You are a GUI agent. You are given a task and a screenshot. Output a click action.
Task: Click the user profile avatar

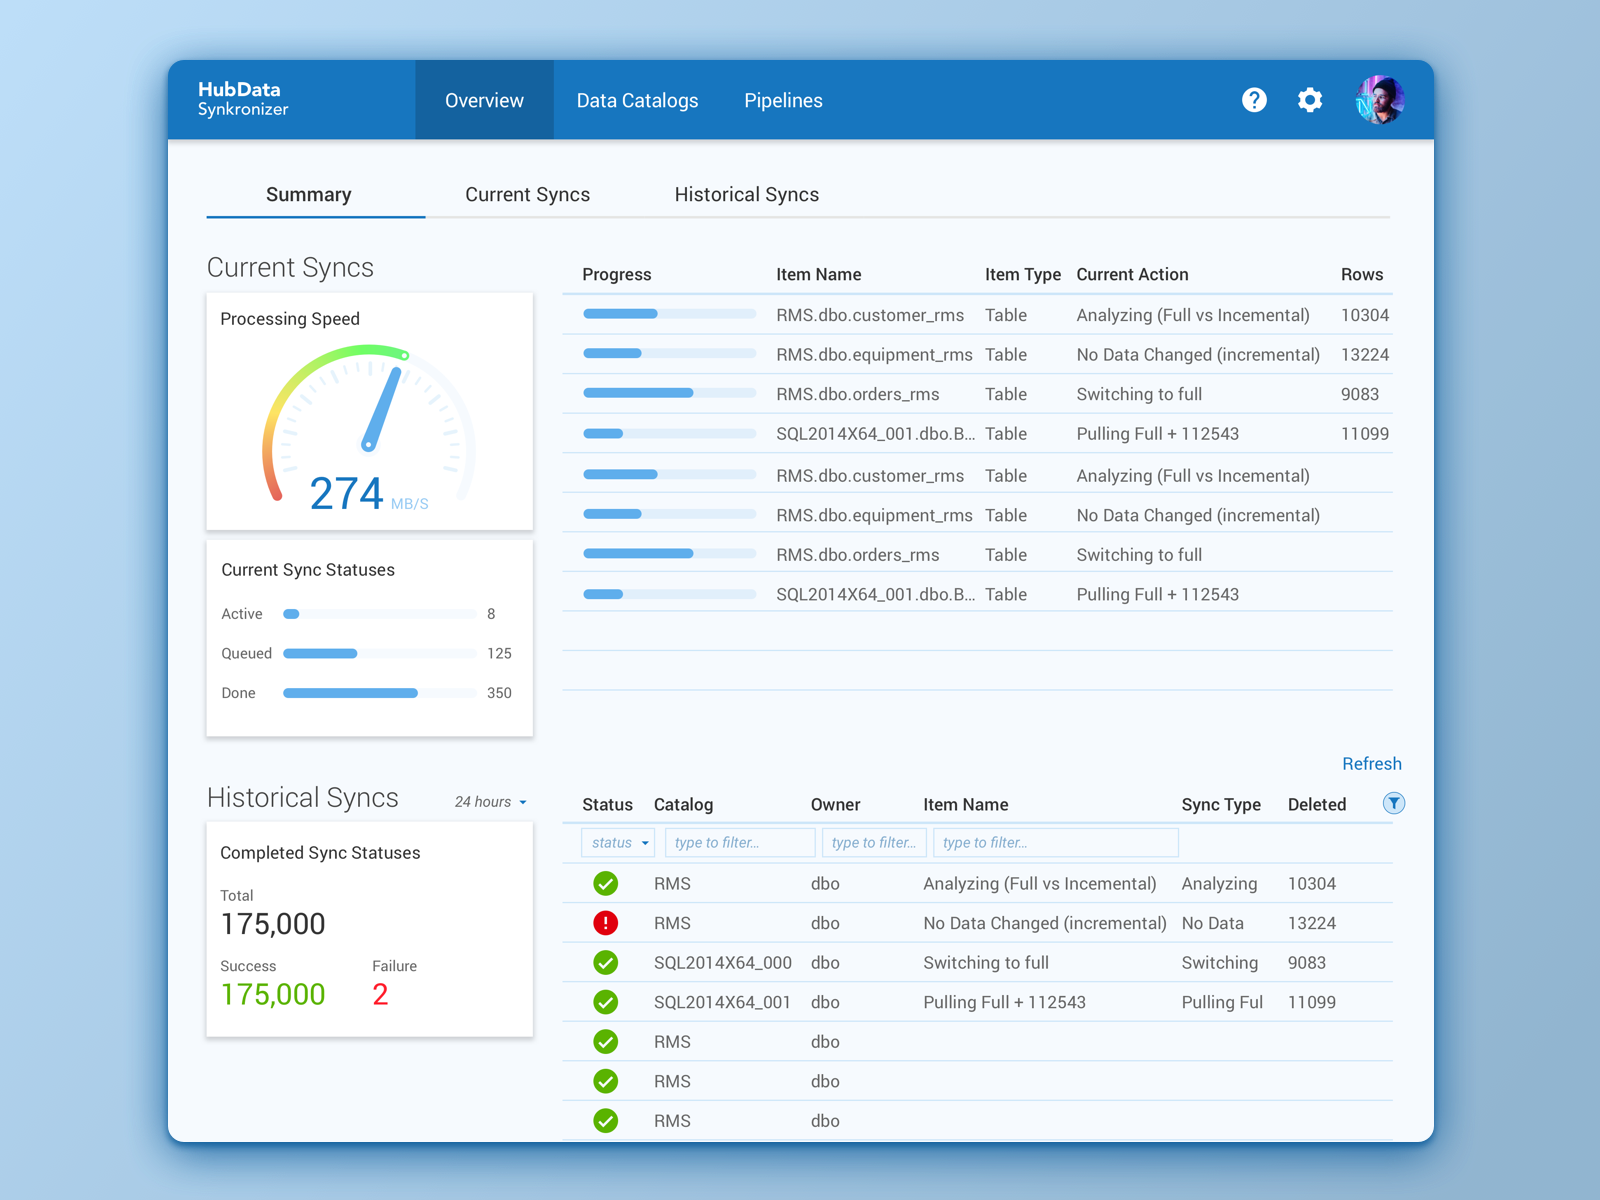tap(1380, 100)
